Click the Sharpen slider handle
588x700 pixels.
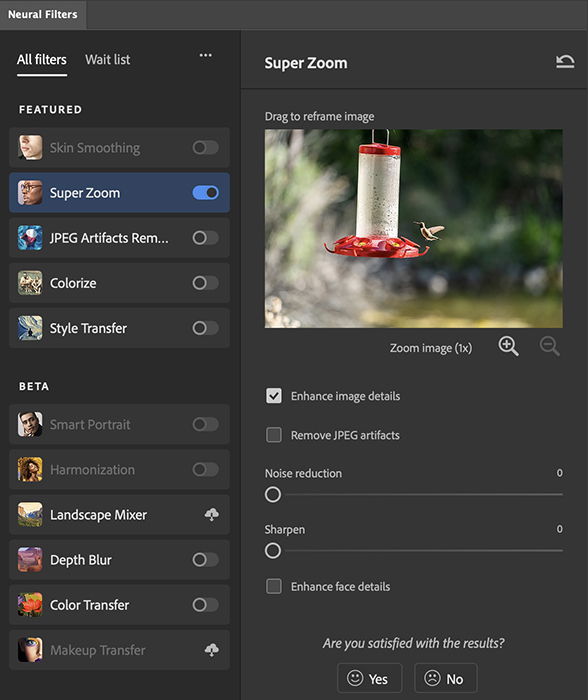pyautogui.click(x=273, y=551)
